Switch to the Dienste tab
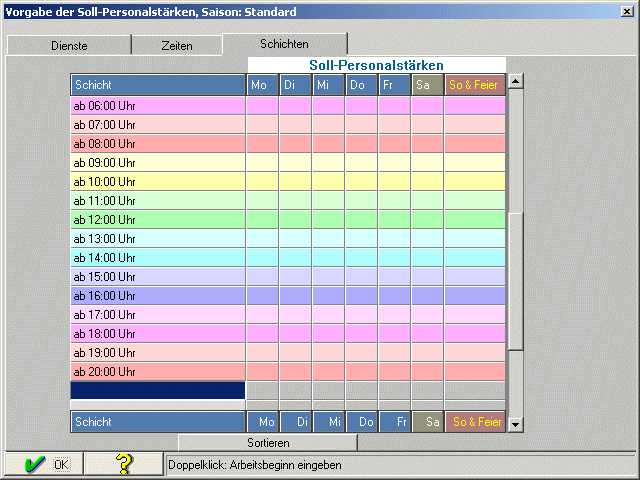 tap(69, 46)
